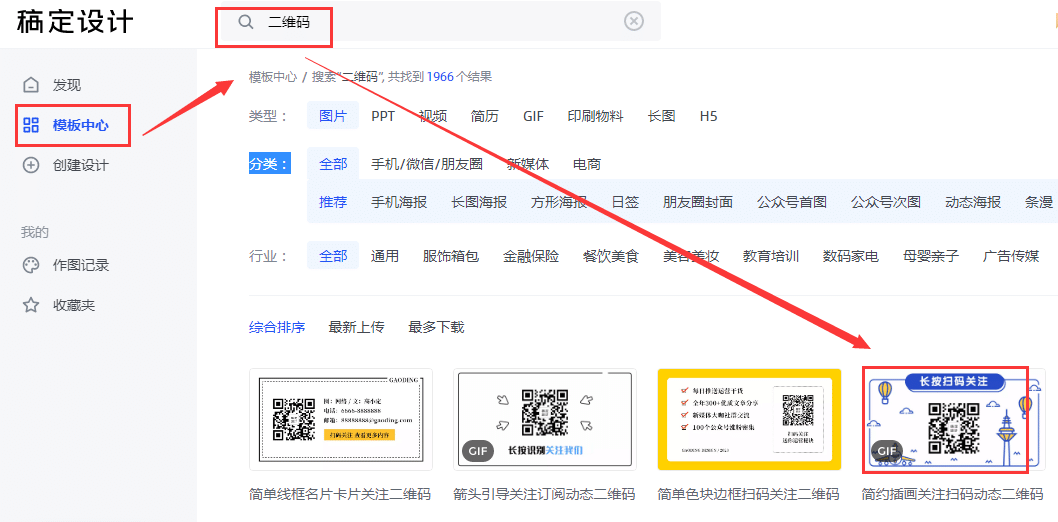Image resolution: width=1058 pixels, height=522 pixels.
Task: Click title text 简单色块边框扫码关注二维码
Action: click(x=748, y=494)
